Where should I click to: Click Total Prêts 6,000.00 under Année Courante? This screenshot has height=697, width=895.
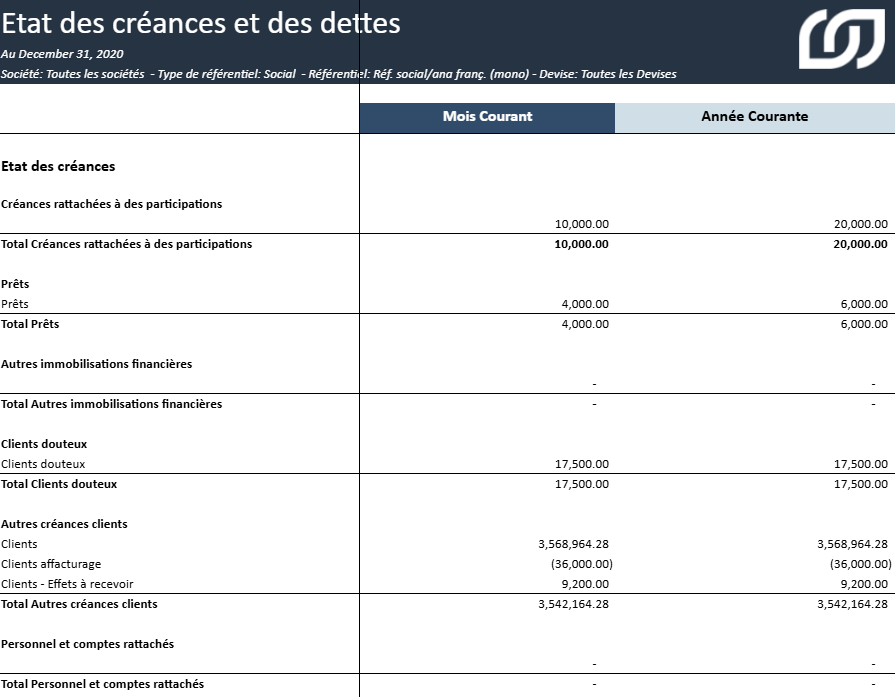point(864,324)
